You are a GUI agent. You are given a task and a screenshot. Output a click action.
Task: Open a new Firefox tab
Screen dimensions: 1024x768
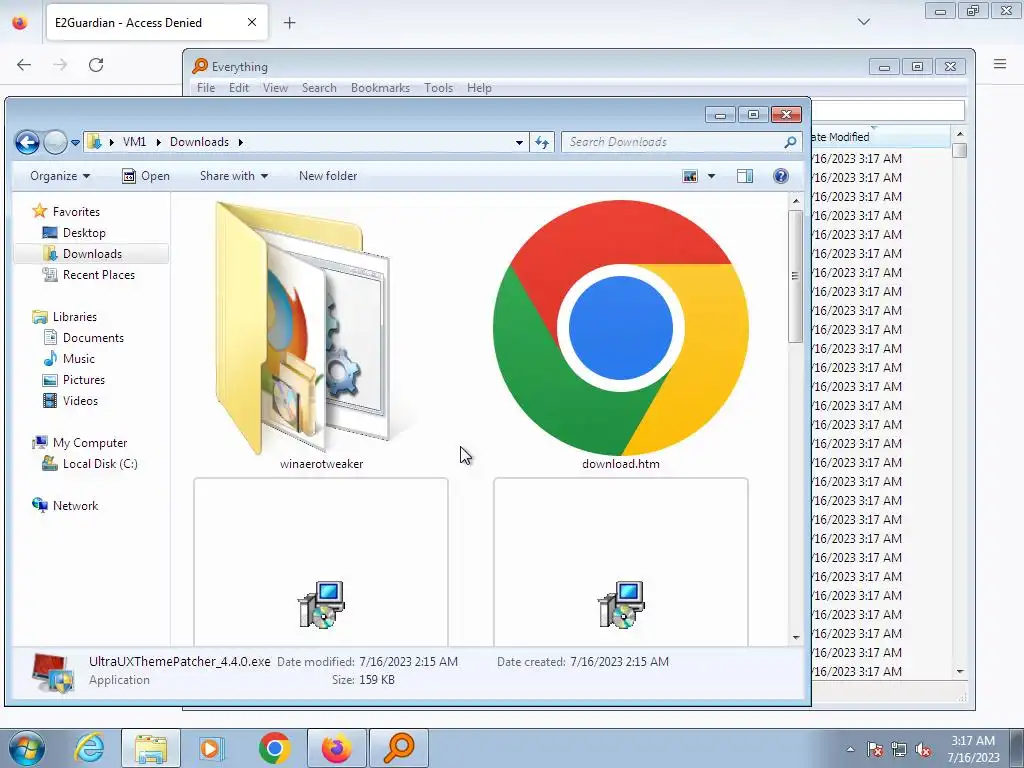coord(289,23)
